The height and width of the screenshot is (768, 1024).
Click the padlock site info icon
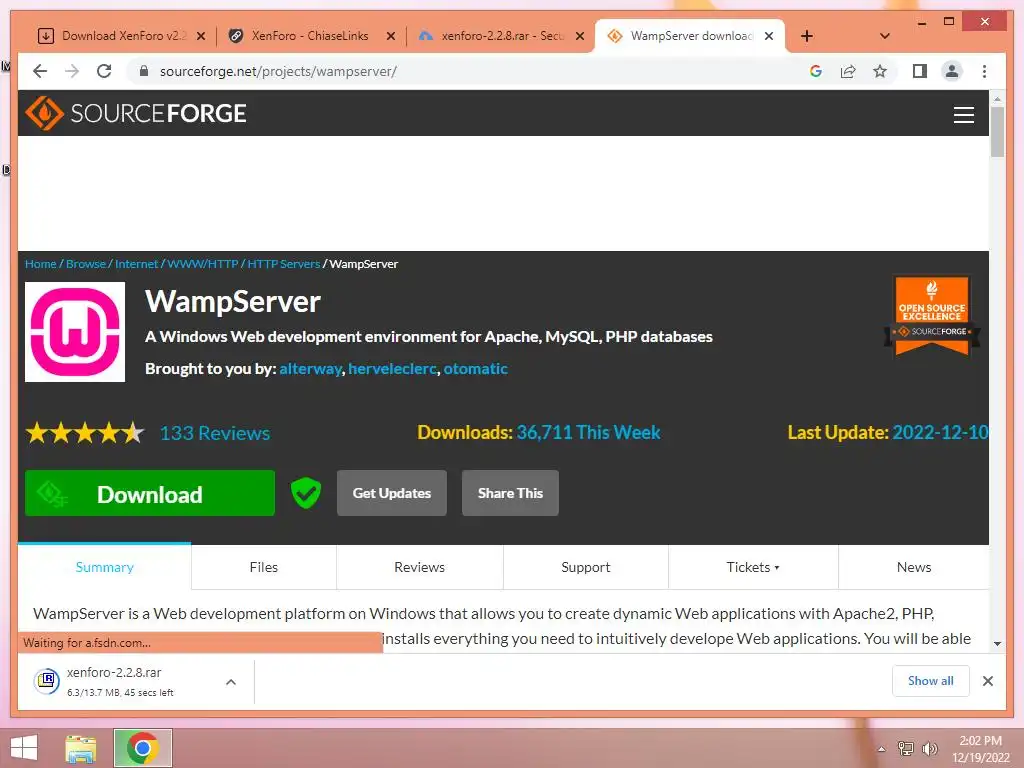[144, 71]
